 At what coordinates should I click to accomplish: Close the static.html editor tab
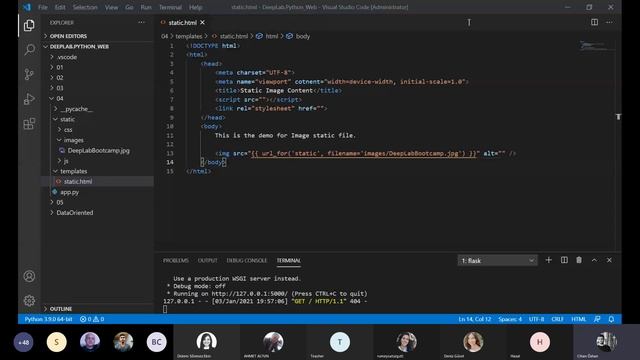pyautogui.click(x=202, y=22)
